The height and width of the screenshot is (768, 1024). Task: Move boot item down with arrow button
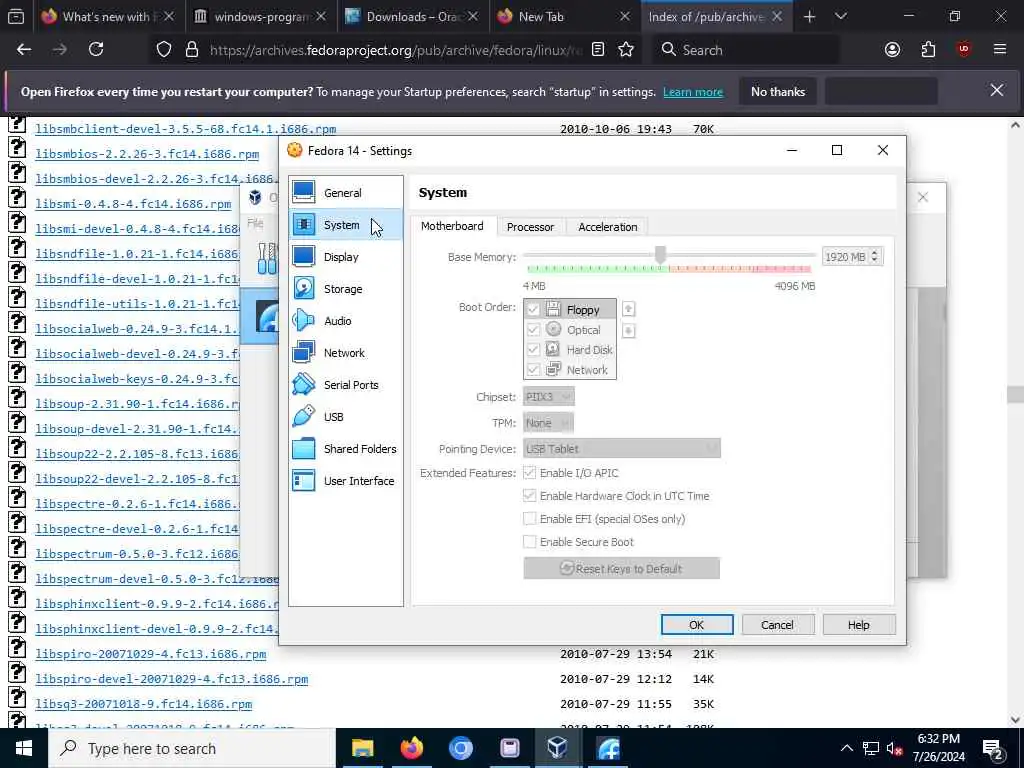pos(628,331)
